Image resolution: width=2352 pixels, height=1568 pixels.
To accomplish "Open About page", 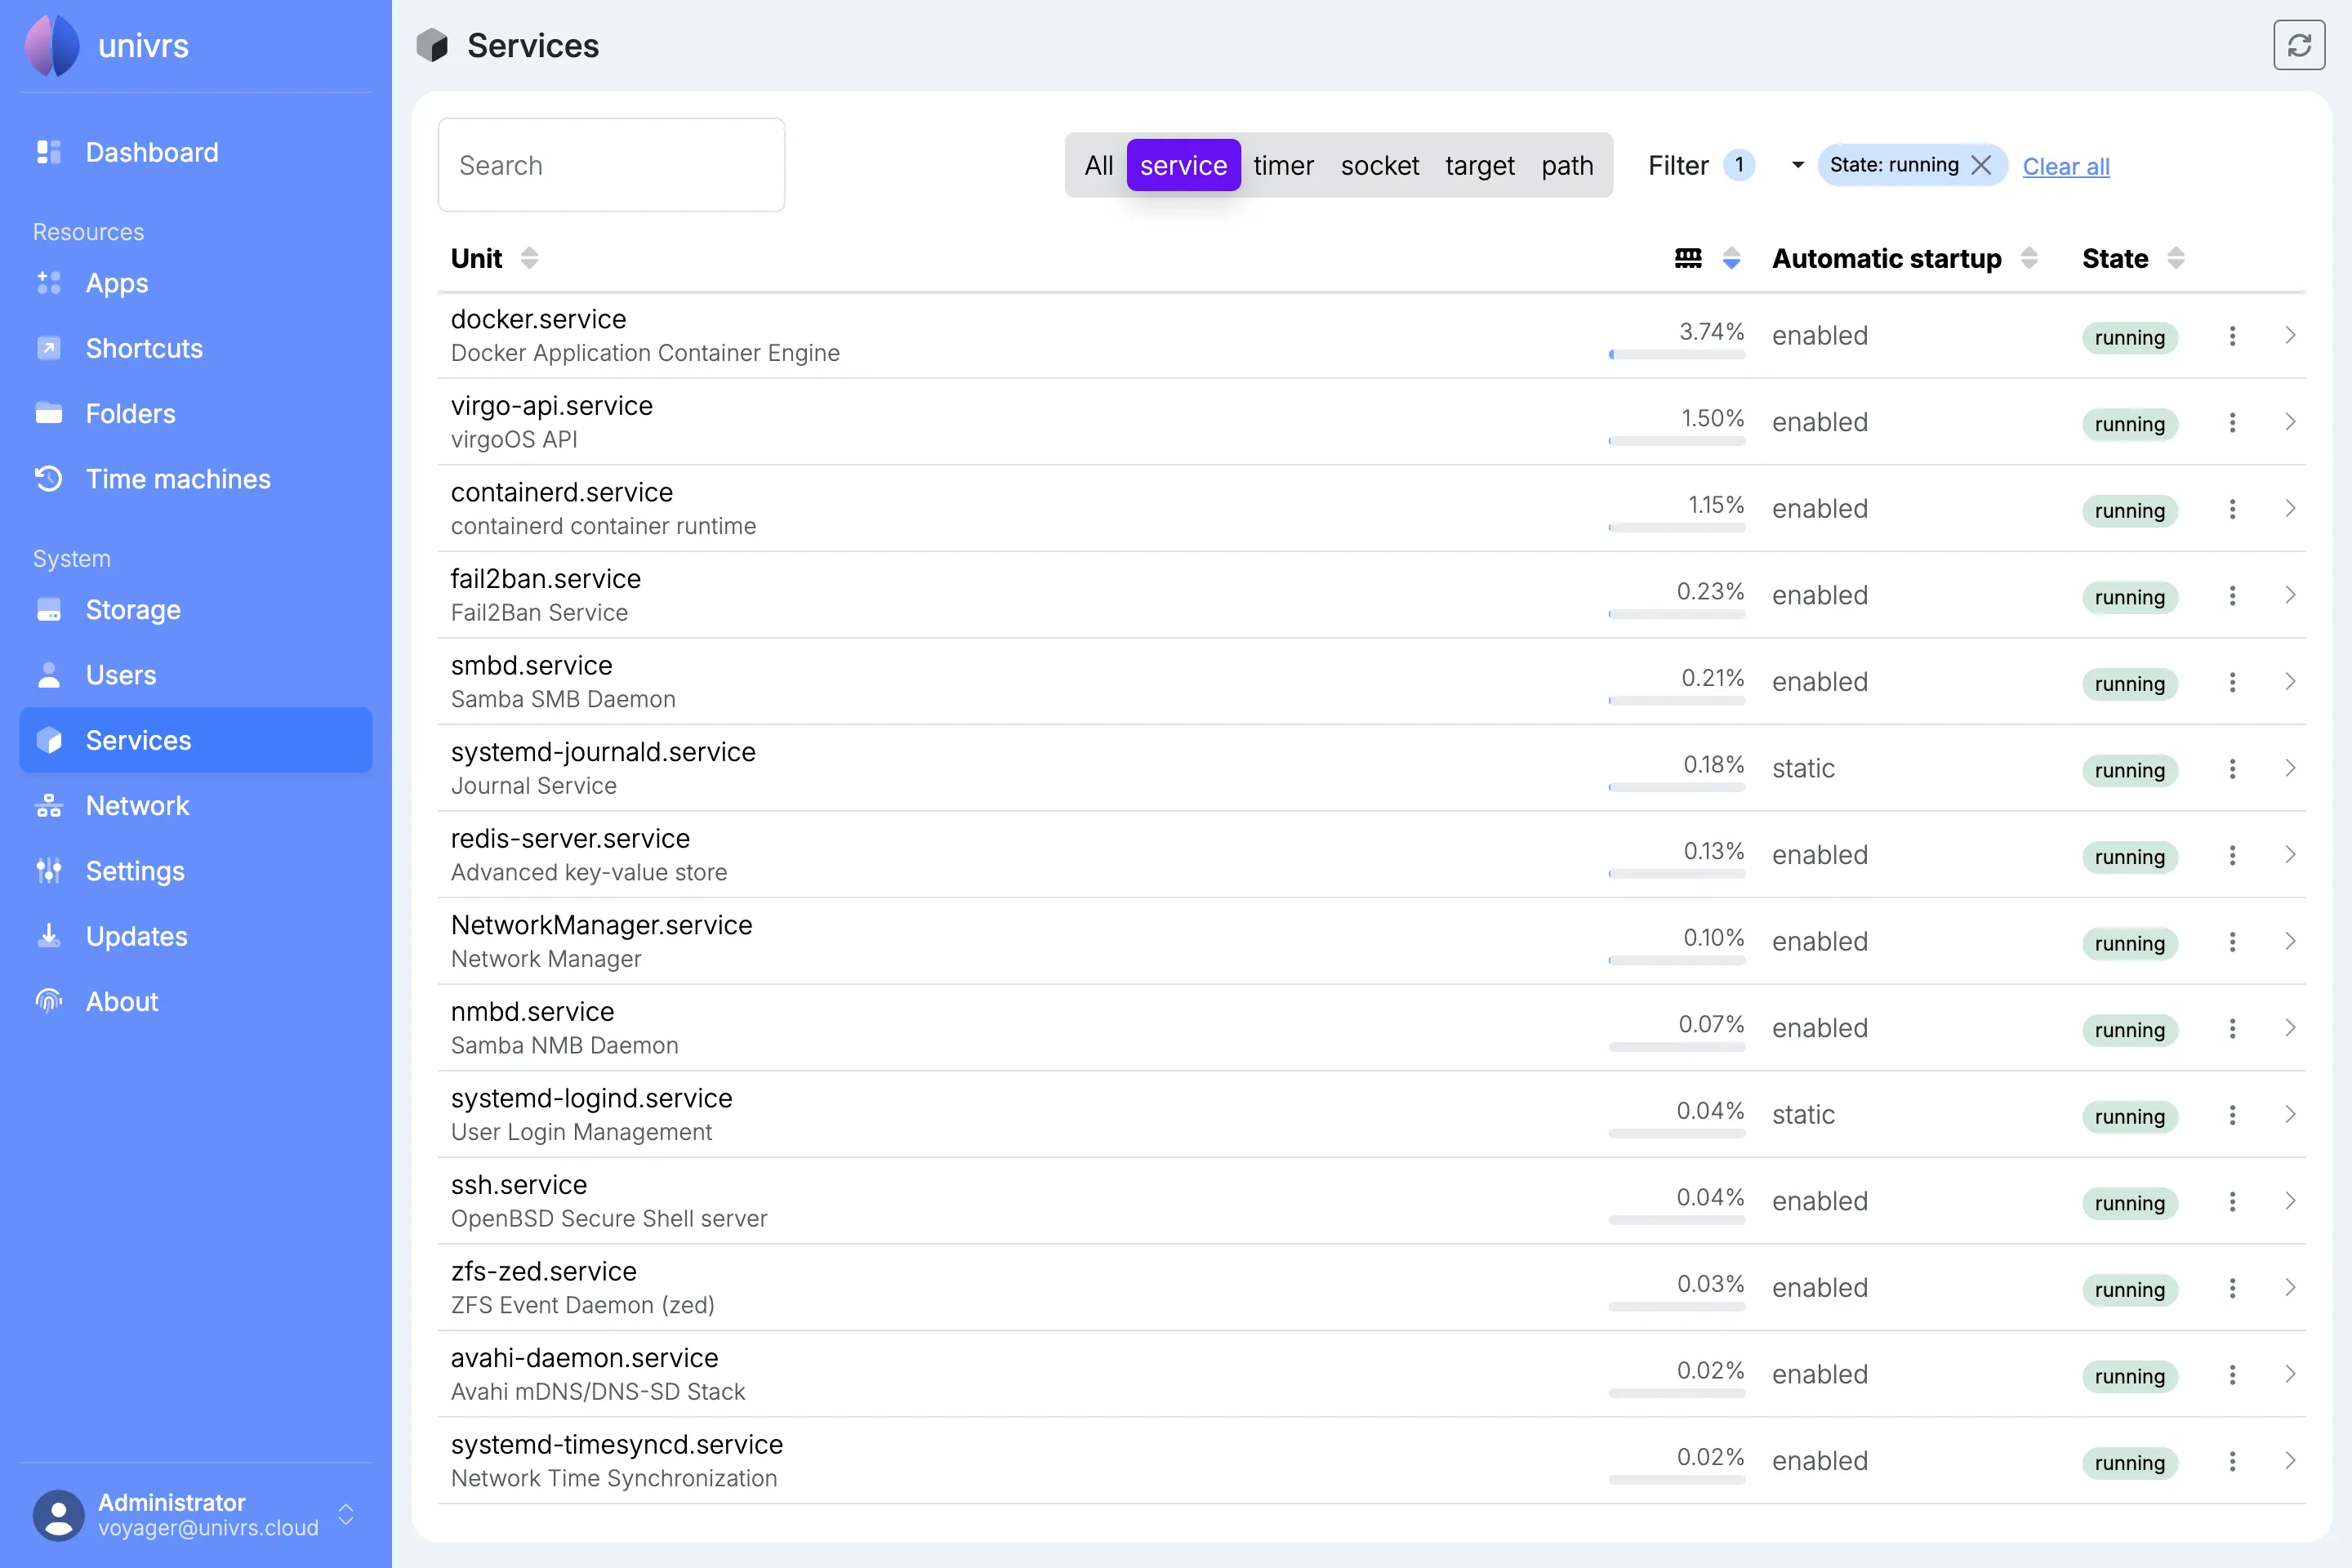I will coord(195,1001).
